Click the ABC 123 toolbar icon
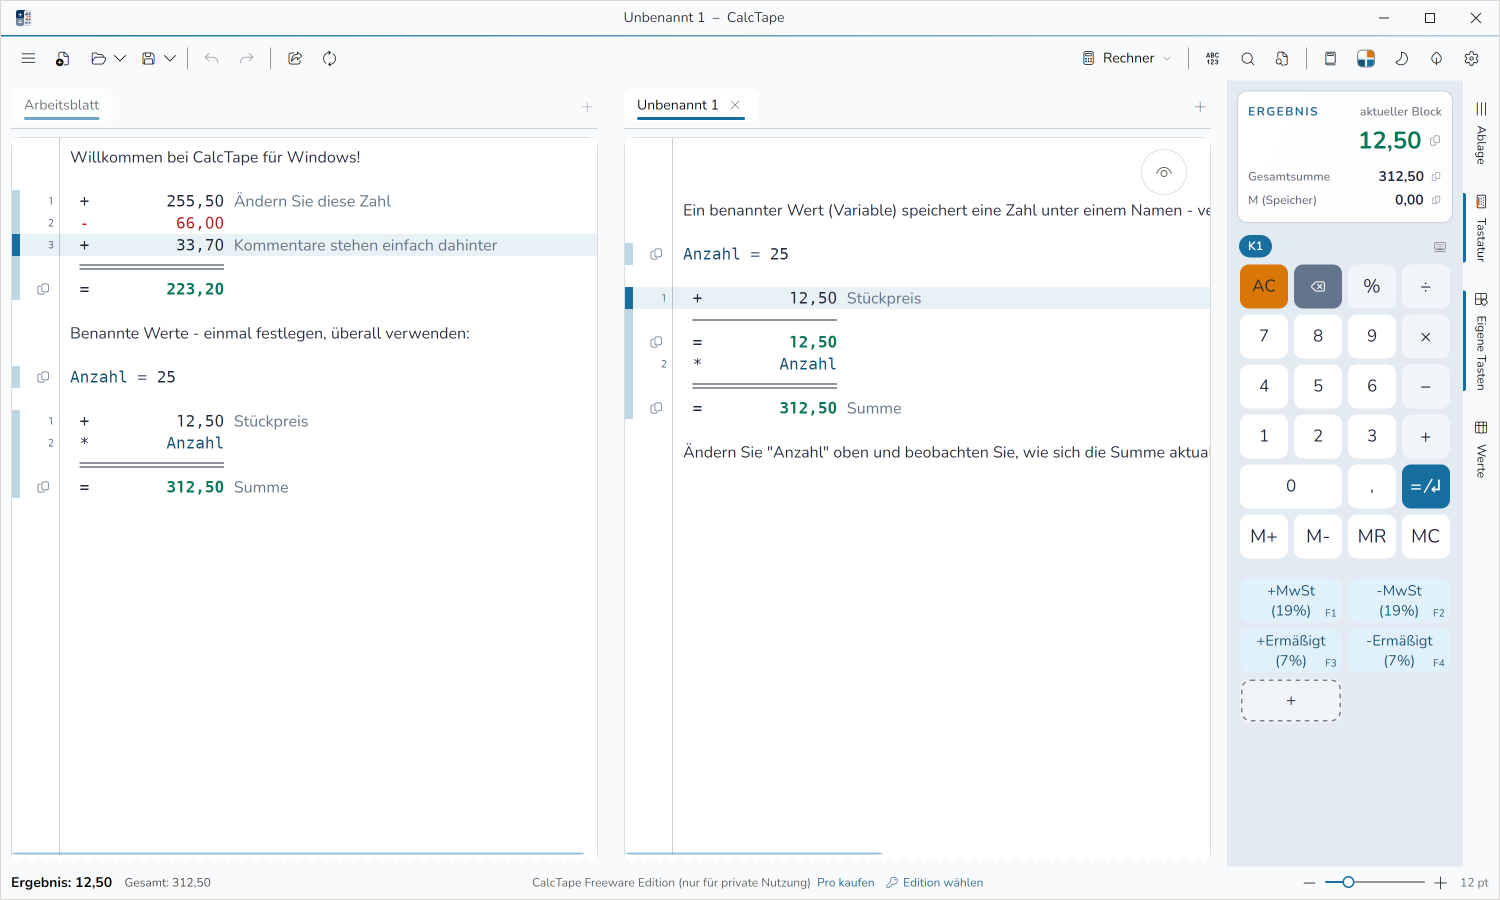 (x=1212, y=58)
